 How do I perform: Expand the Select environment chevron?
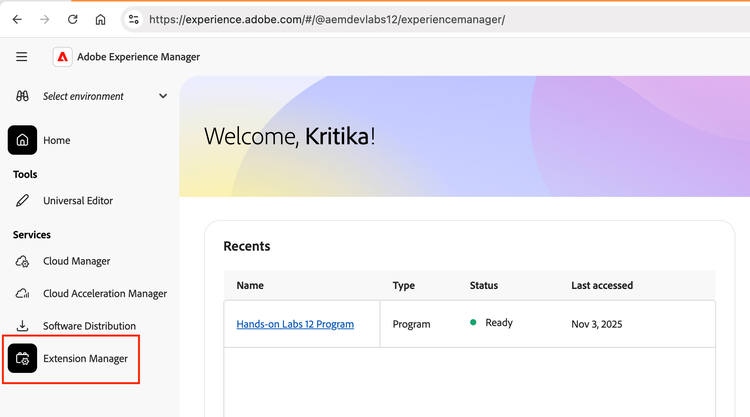(163, 96)
